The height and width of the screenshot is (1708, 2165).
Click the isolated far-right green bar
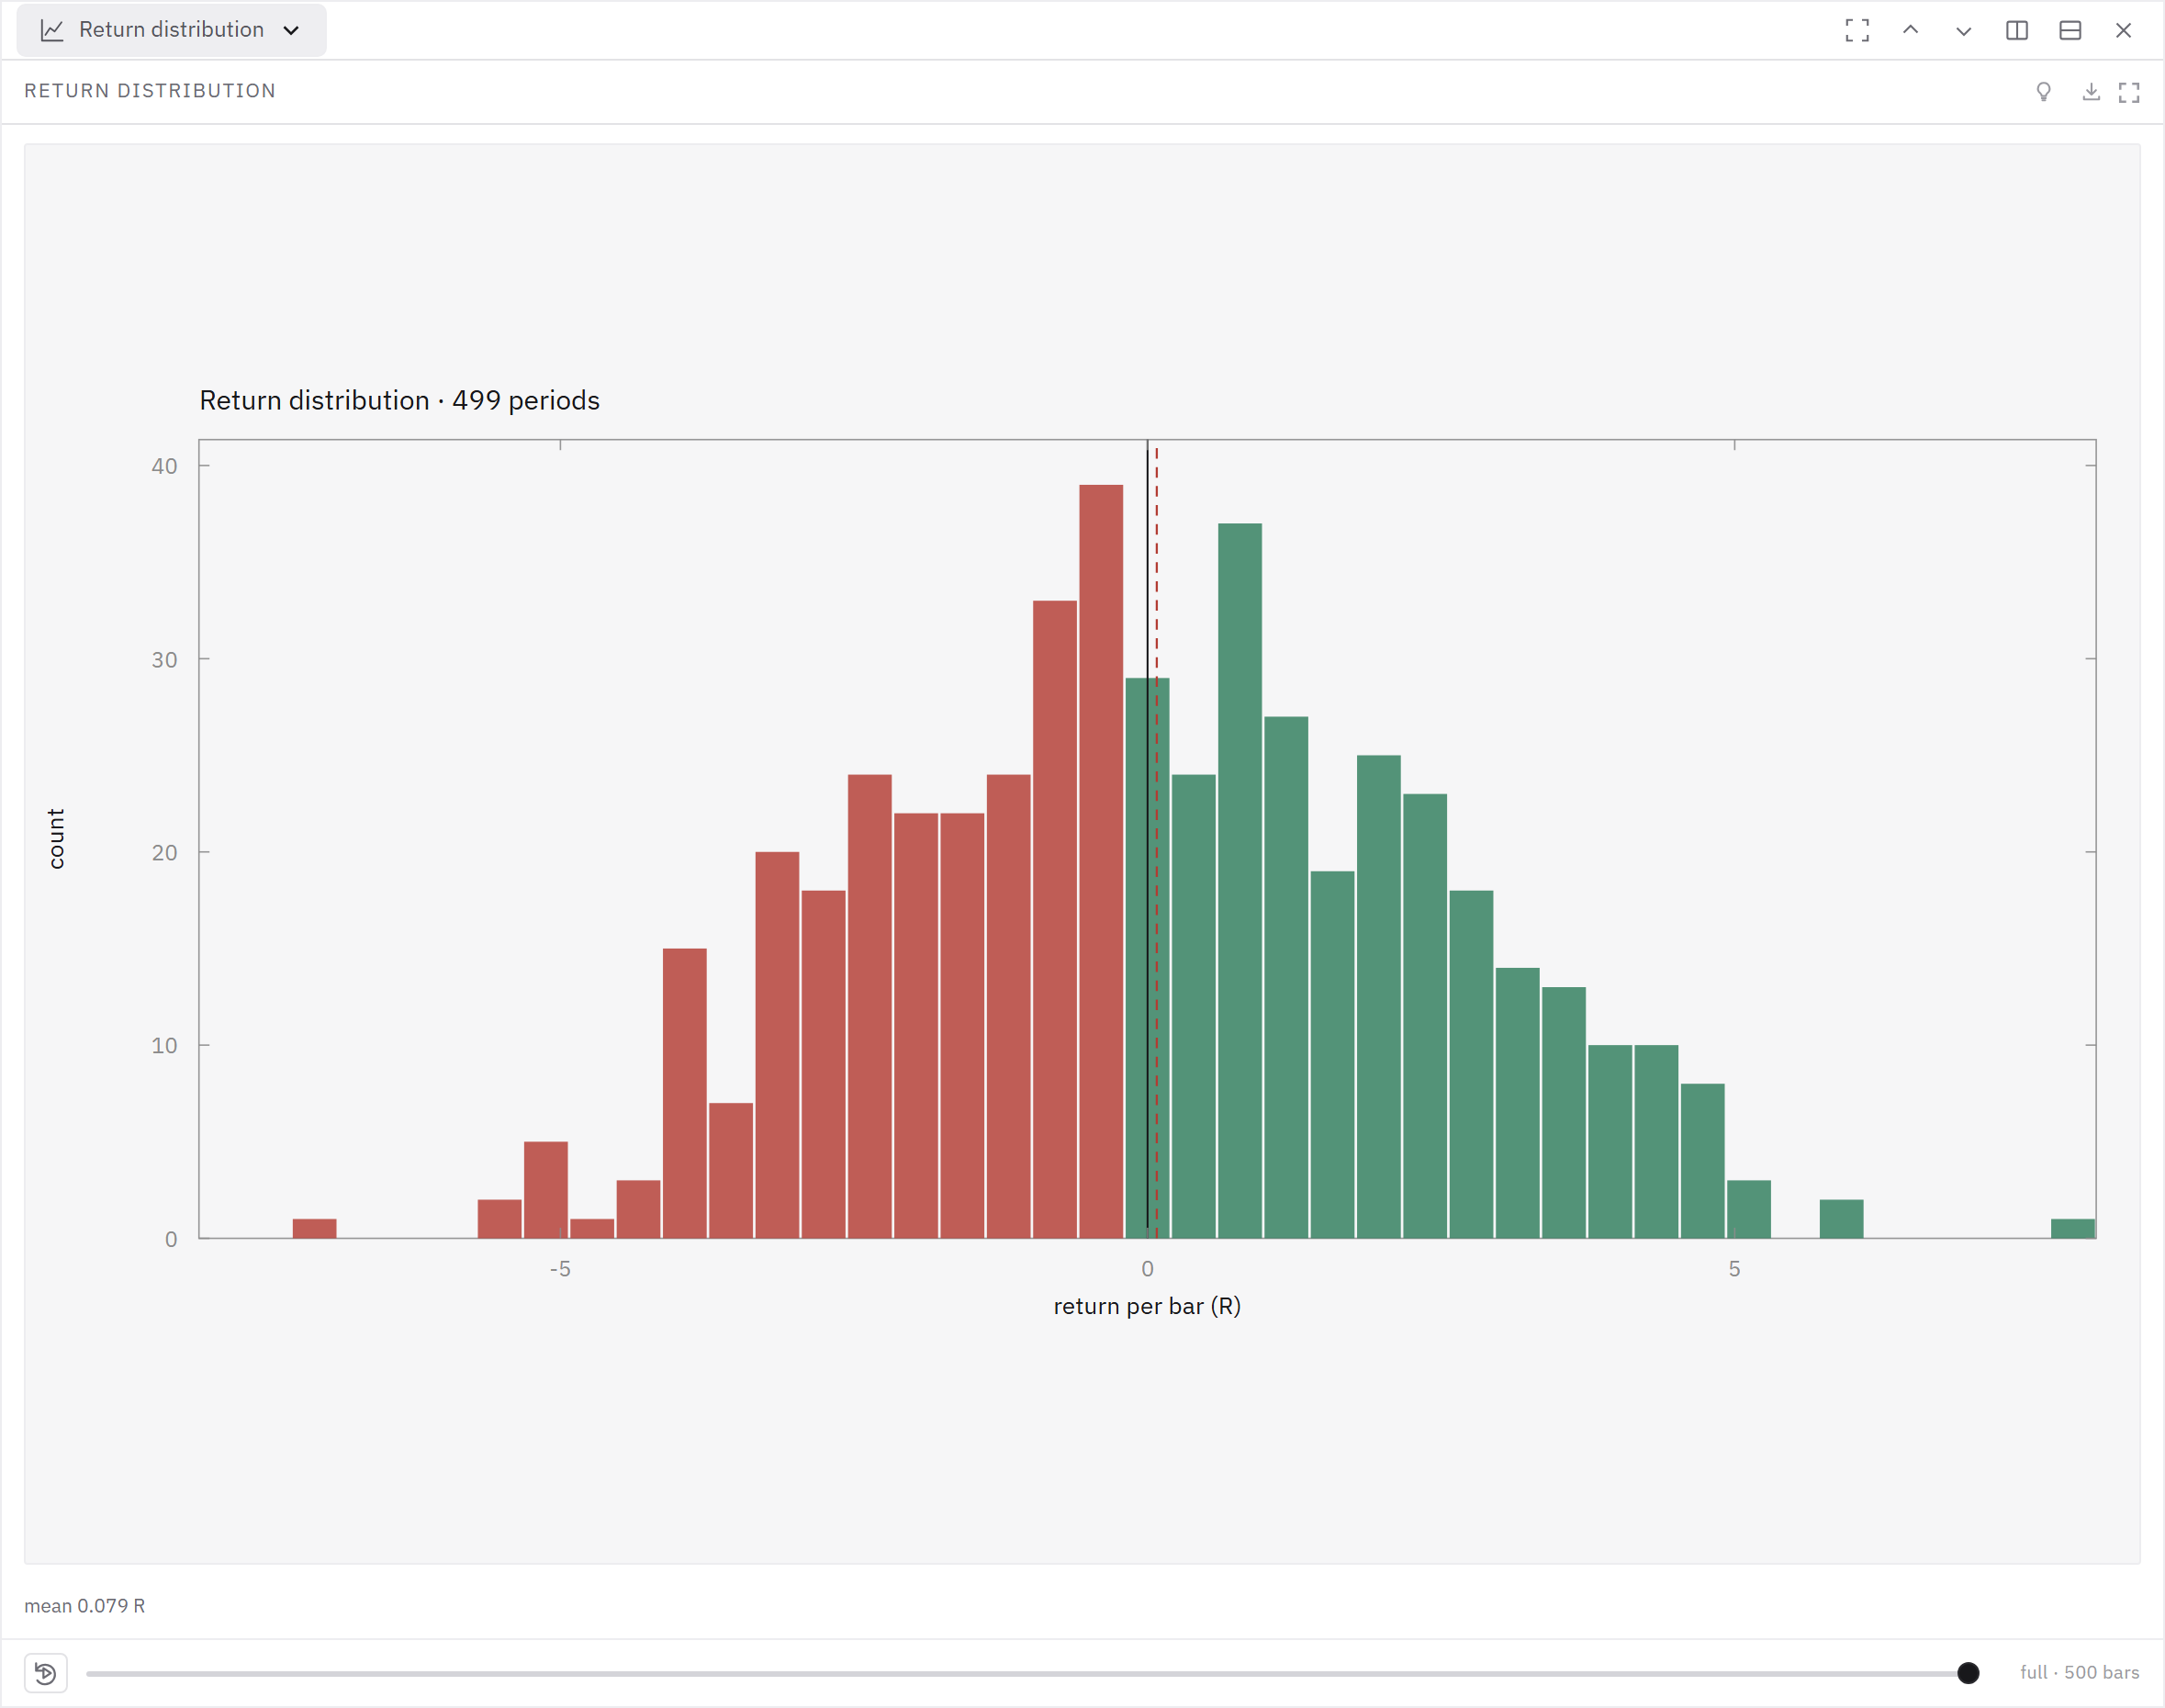(x=2072, y=1228)
